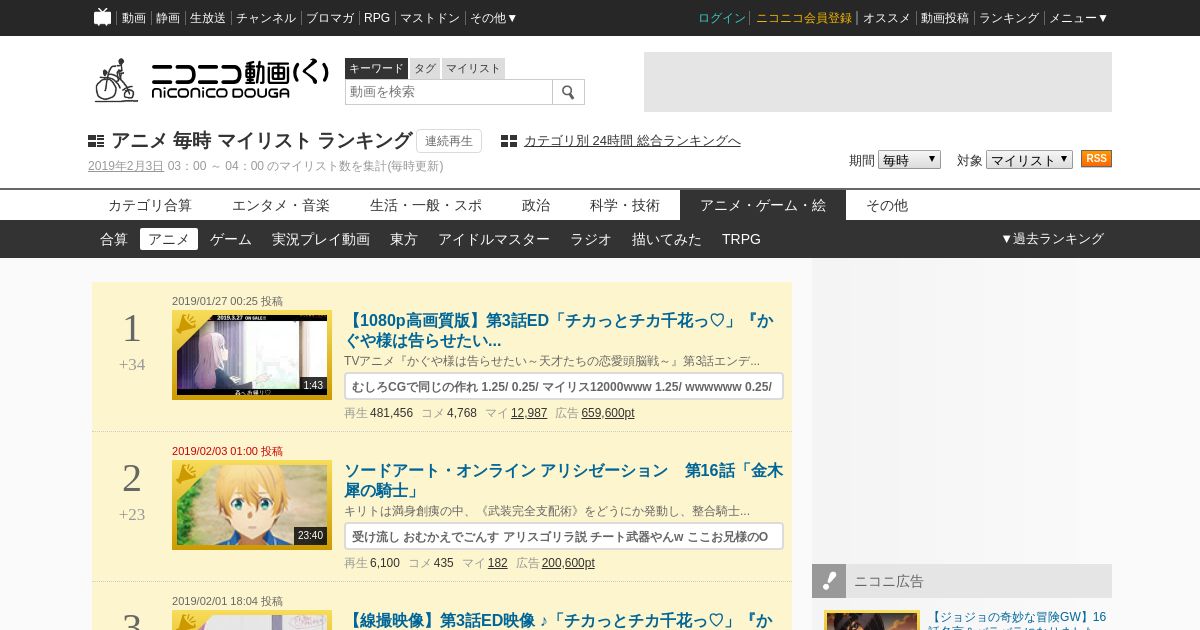This screenshot has height=630, width=1200.
Task: Click the list icon beside ranking title
Action: tap(96, 141)
